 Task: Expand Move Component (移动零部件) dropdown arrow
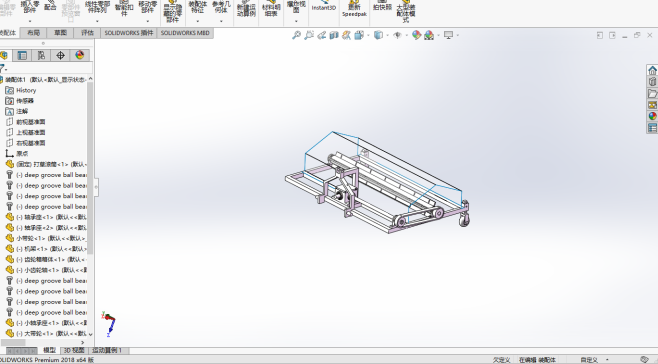(147, 21)
